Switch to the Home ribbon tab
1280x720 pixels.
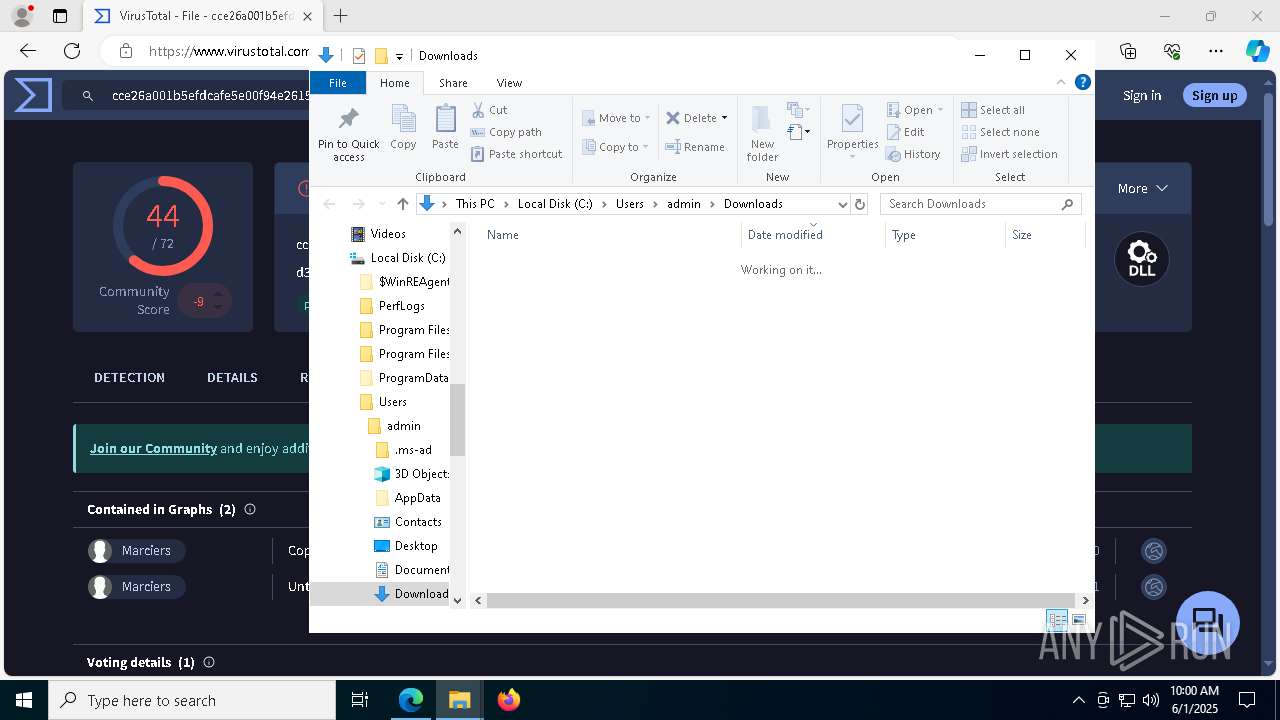(x=394, y=83)
